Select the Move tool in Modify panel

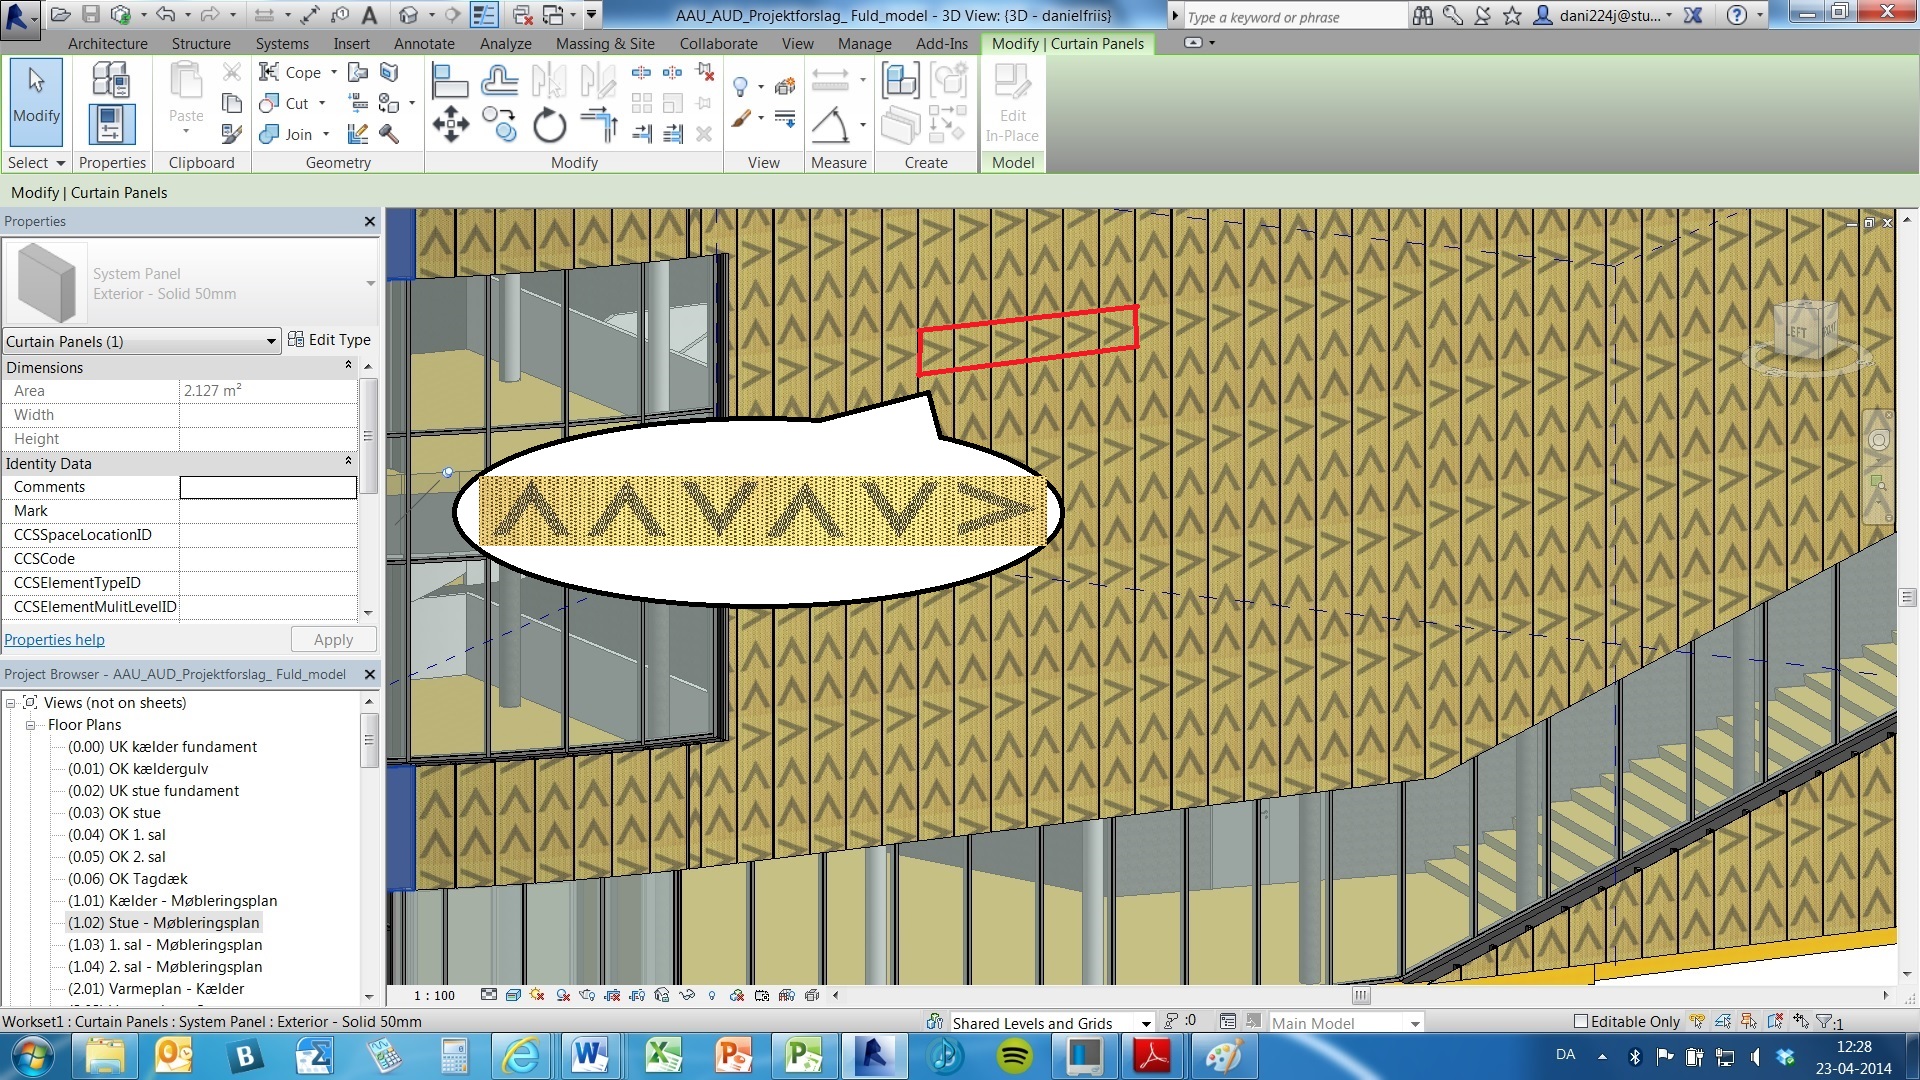tap(451, 126)
